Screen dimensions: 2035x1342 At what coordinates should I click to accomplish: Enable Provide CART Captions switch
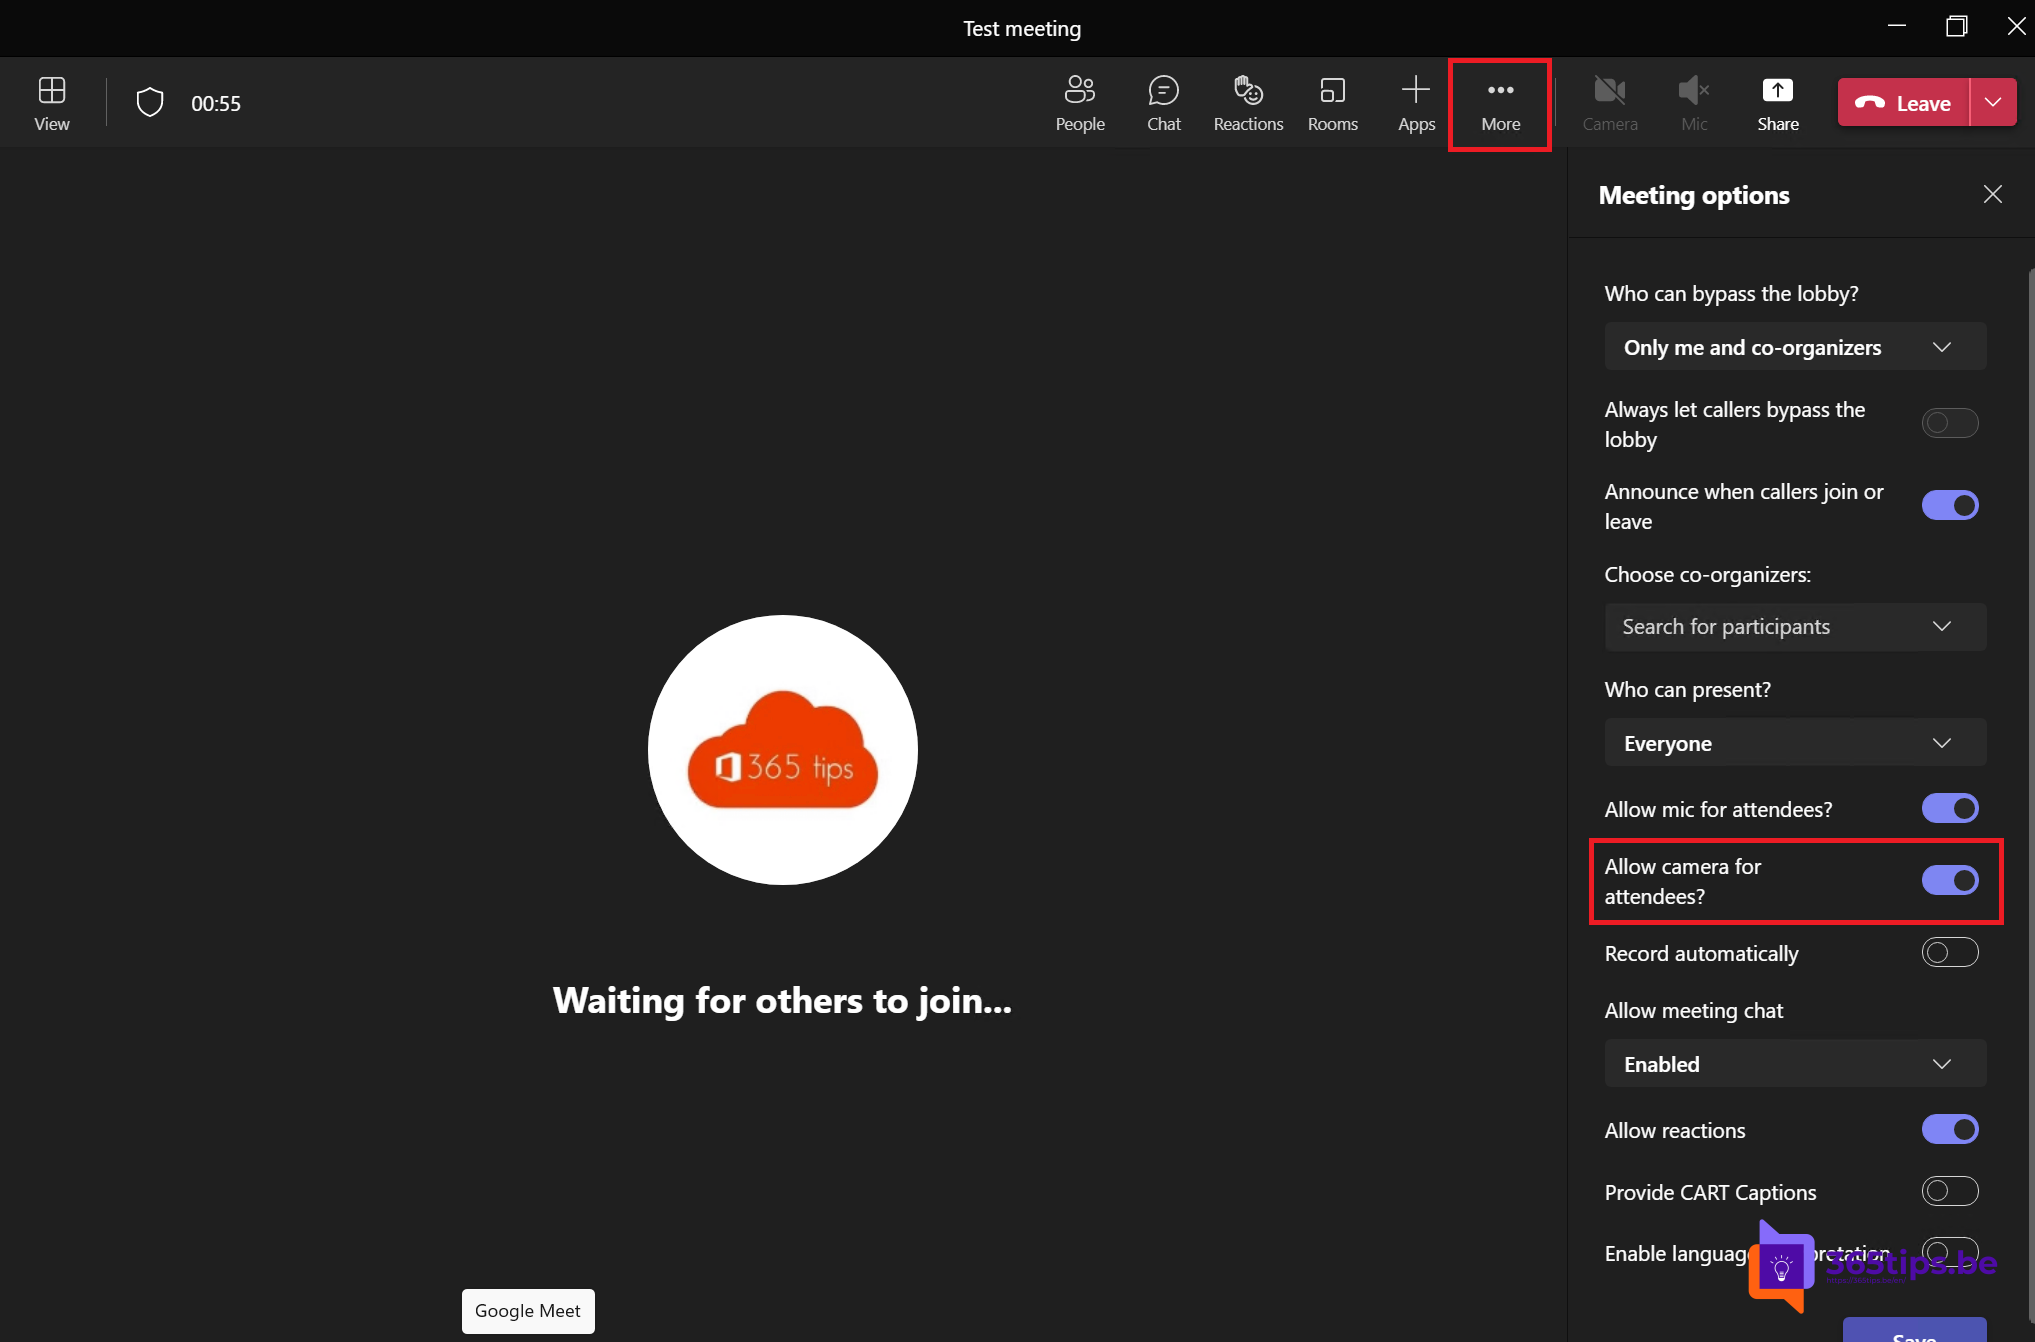point(1950,1191)
